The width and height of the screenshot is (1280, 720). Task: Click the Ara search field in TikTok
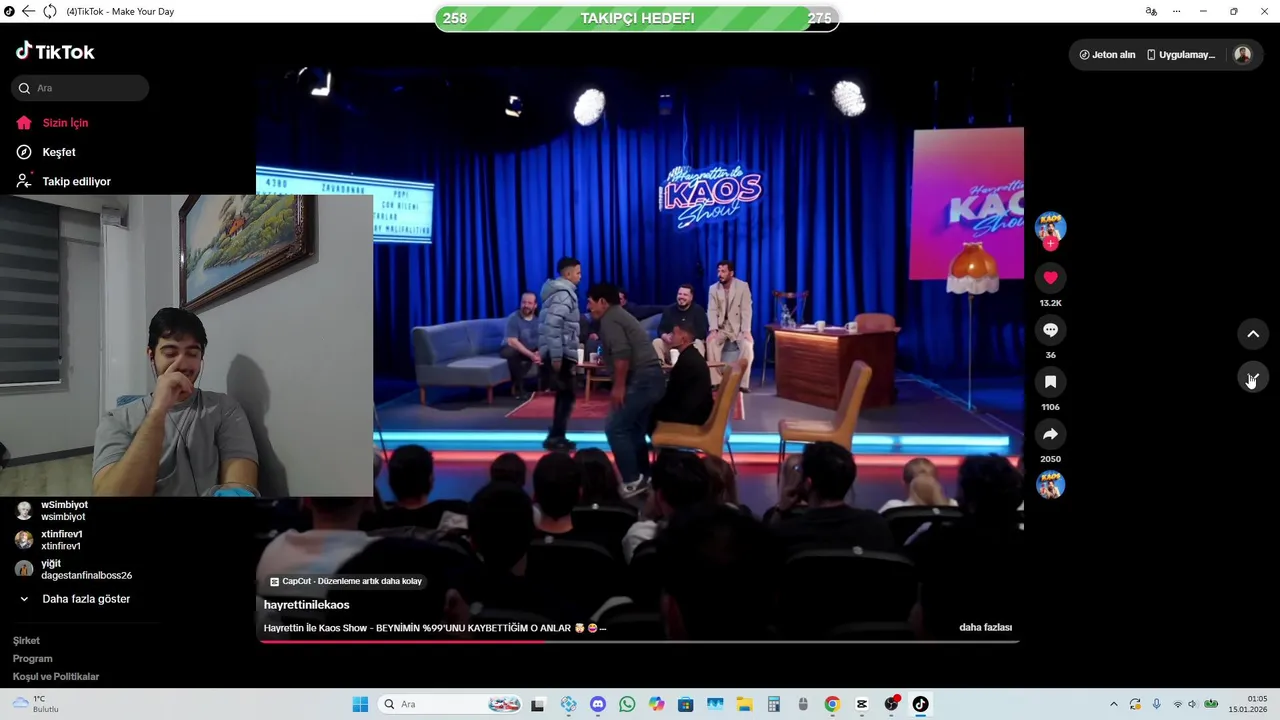(80, 88)
